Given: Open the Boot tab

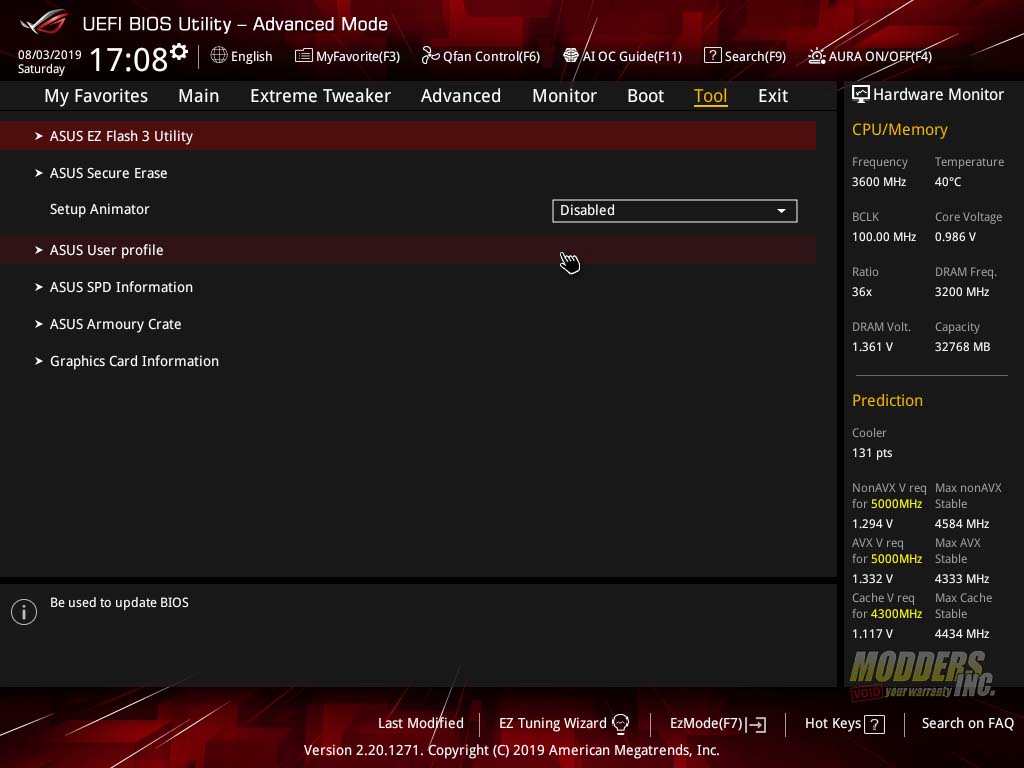Looking at the screenshot, I should 645,96.
